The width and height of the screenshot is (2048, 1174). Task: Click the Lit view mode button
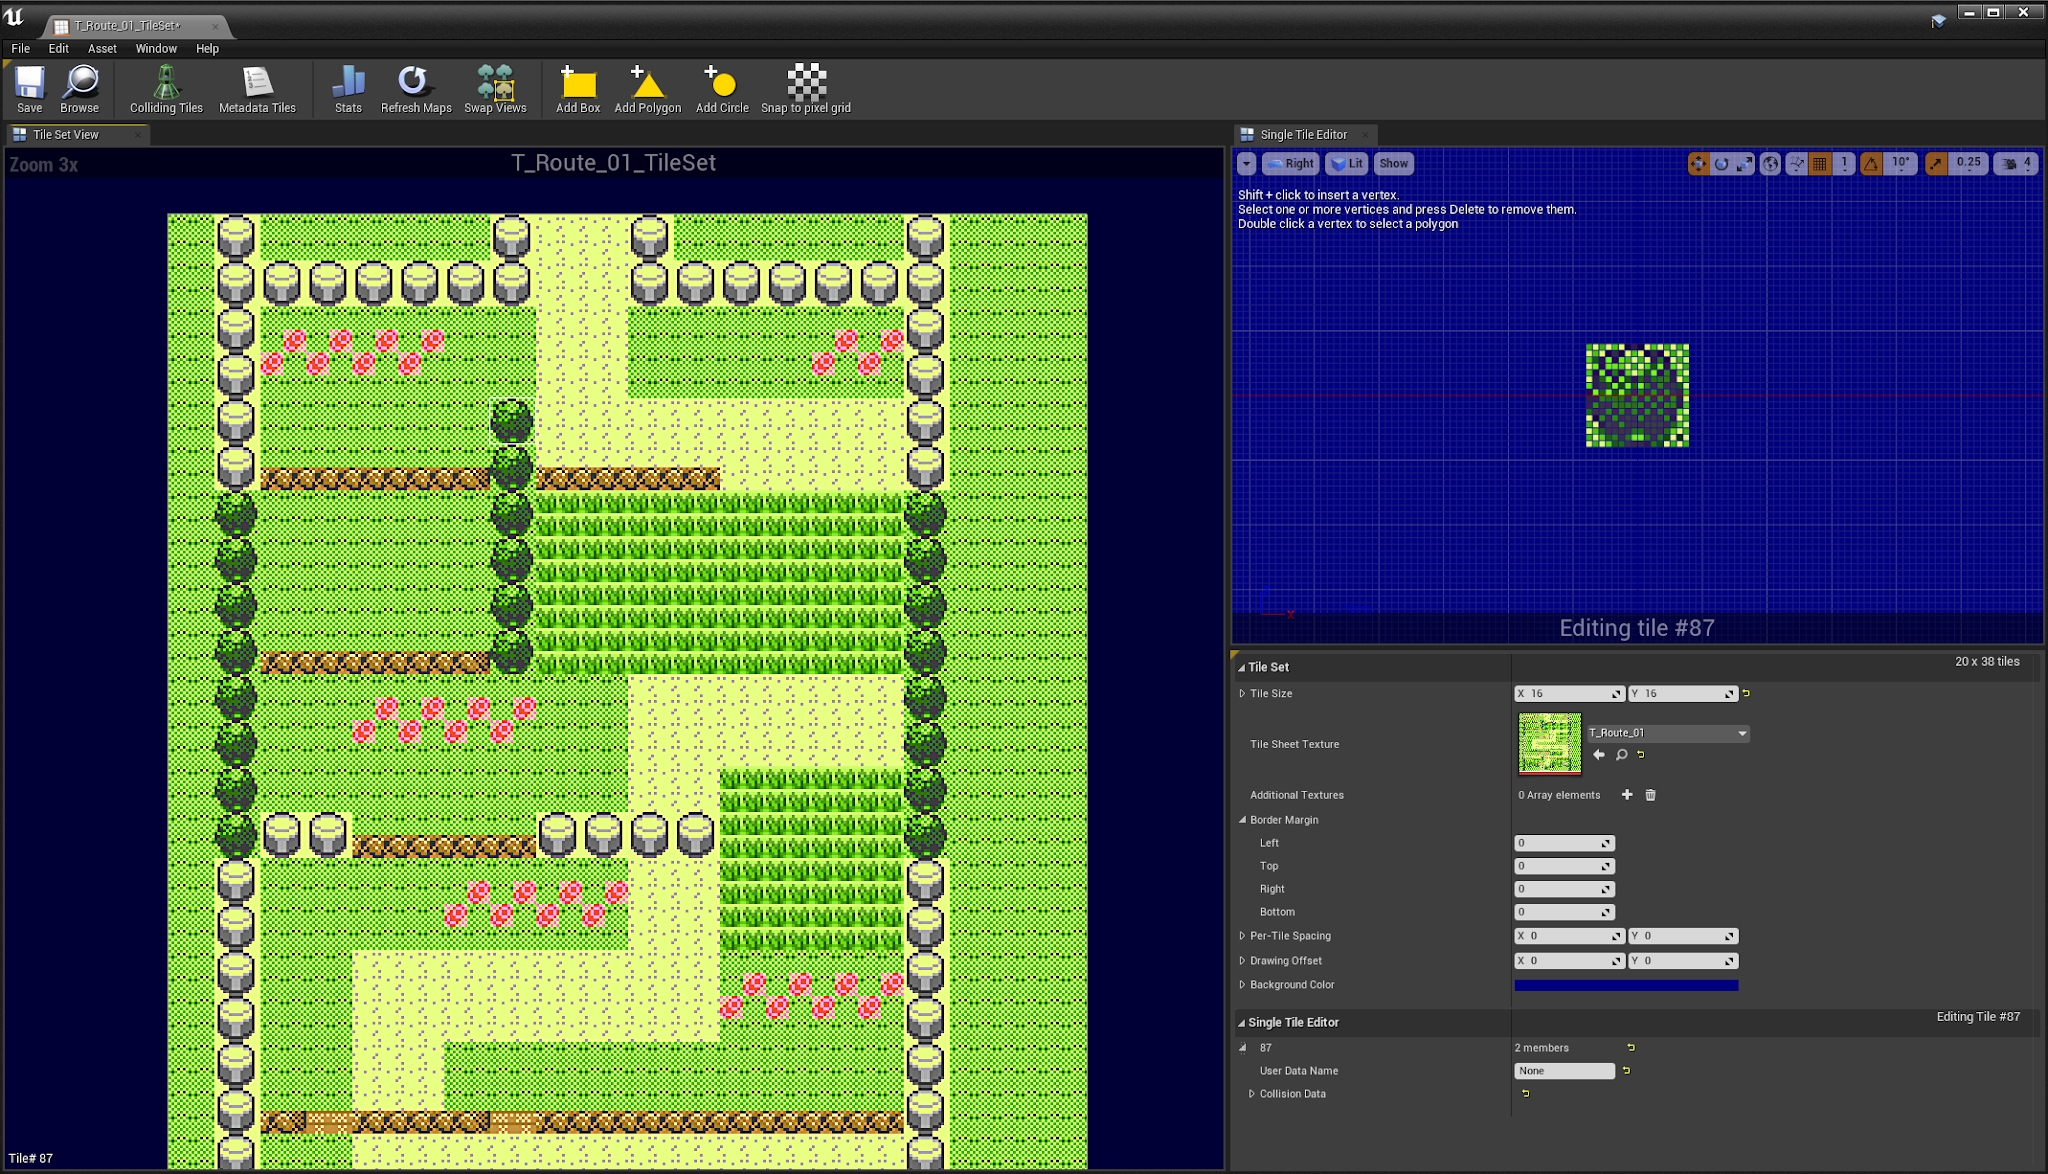tap(1347, 164)
